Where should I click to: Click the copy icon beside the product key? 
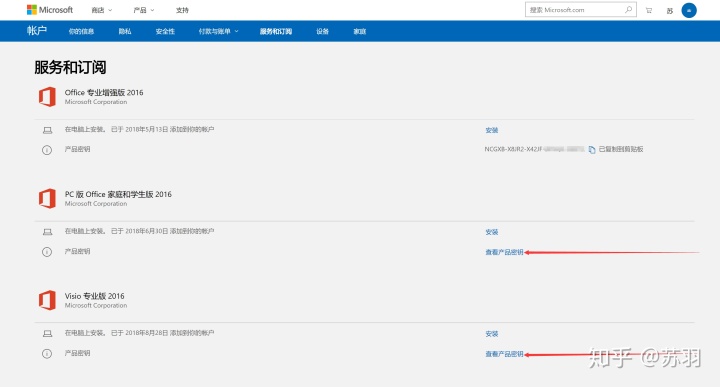click(592, 150)
